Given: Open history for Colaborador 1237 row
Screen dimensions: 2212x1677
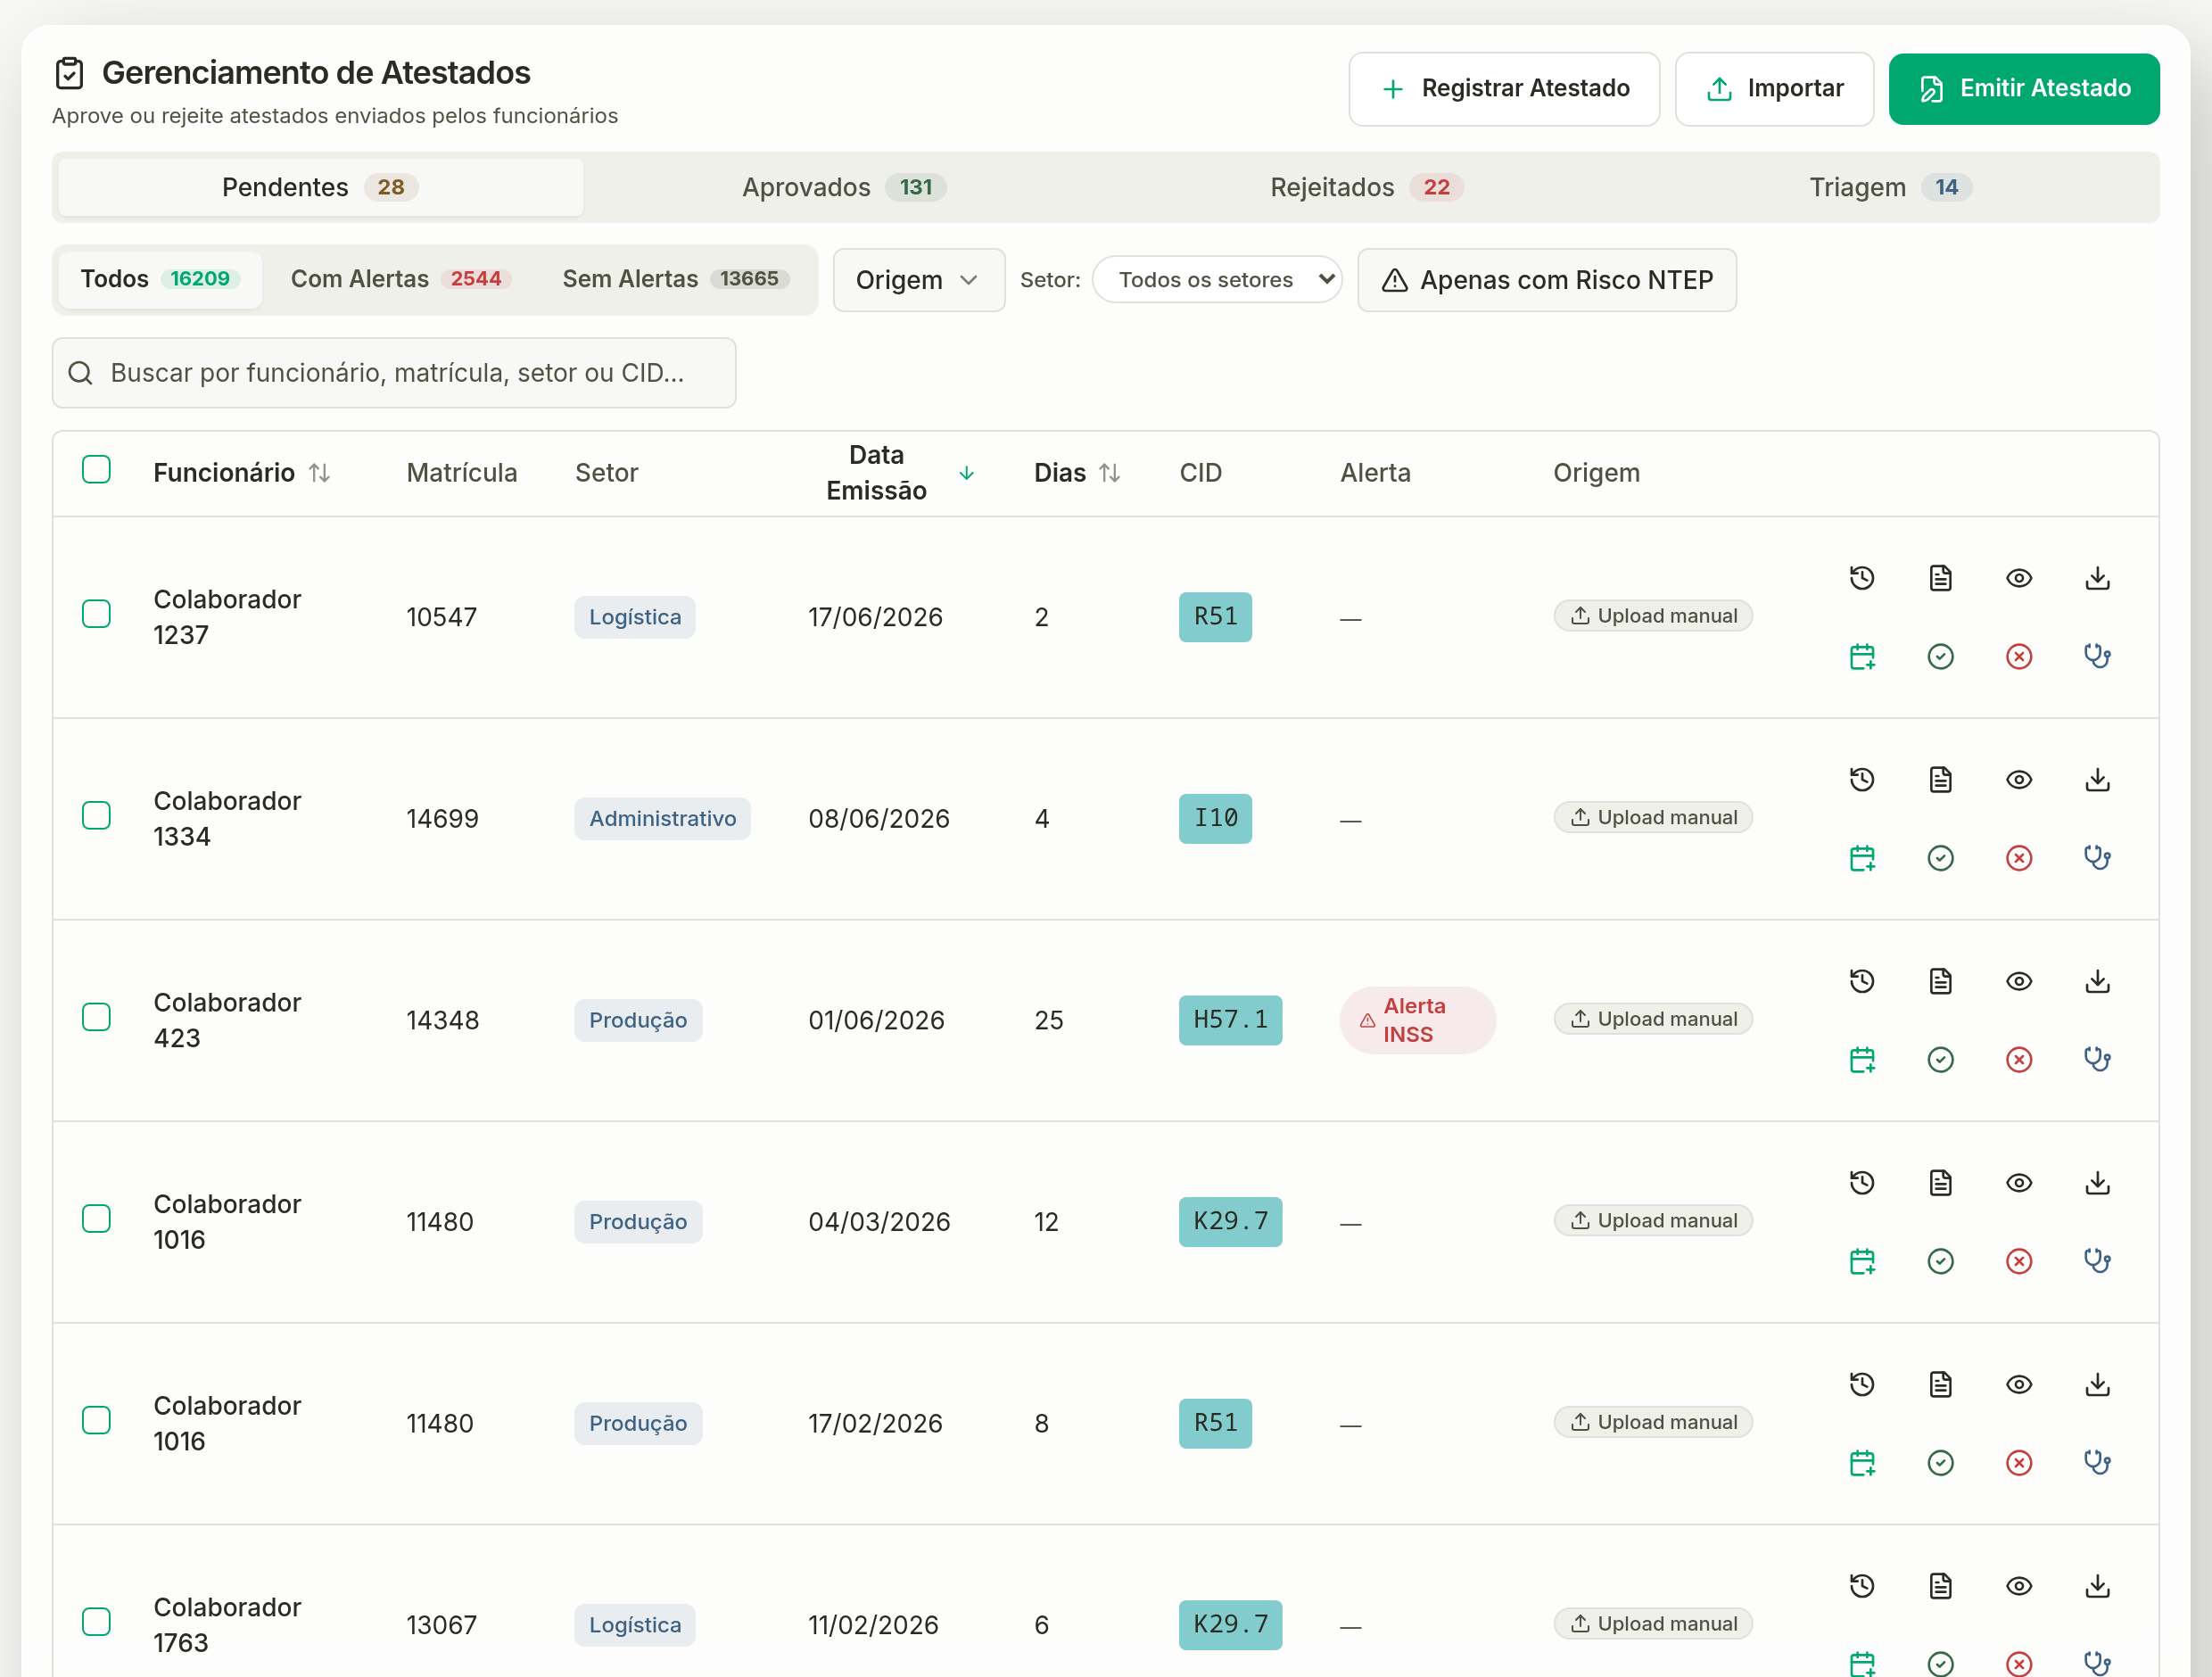Looking at the screenshot, I should (x=1861, y=578).
